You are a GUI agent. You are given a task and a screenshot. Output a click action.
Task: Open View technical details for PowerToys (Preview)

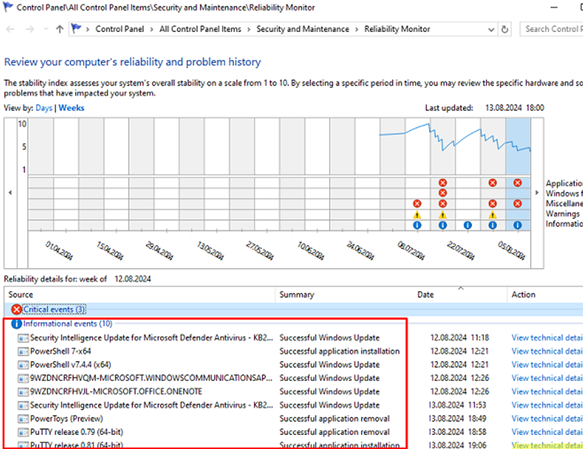[x=547, y=419]
